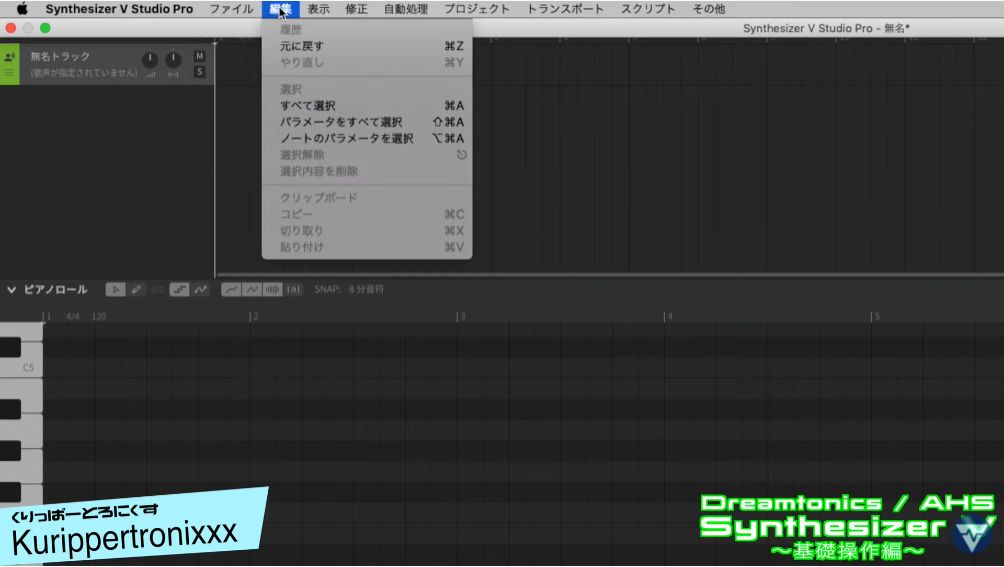The image size is (1004, 567).
Task: Toggle the waveform display icon
Action: click(x=273, y=290)
